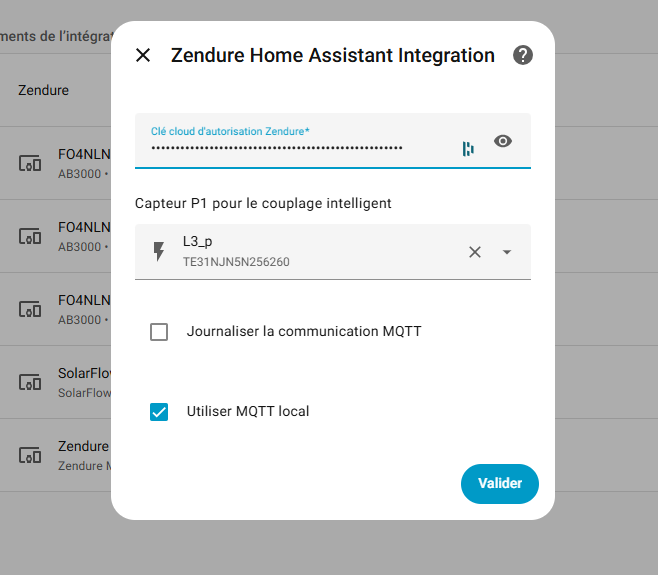The height and width of the screenshot is (575, 658).
Task: Clear the selected L3_p sensor
Action: [x=475, y=252]
